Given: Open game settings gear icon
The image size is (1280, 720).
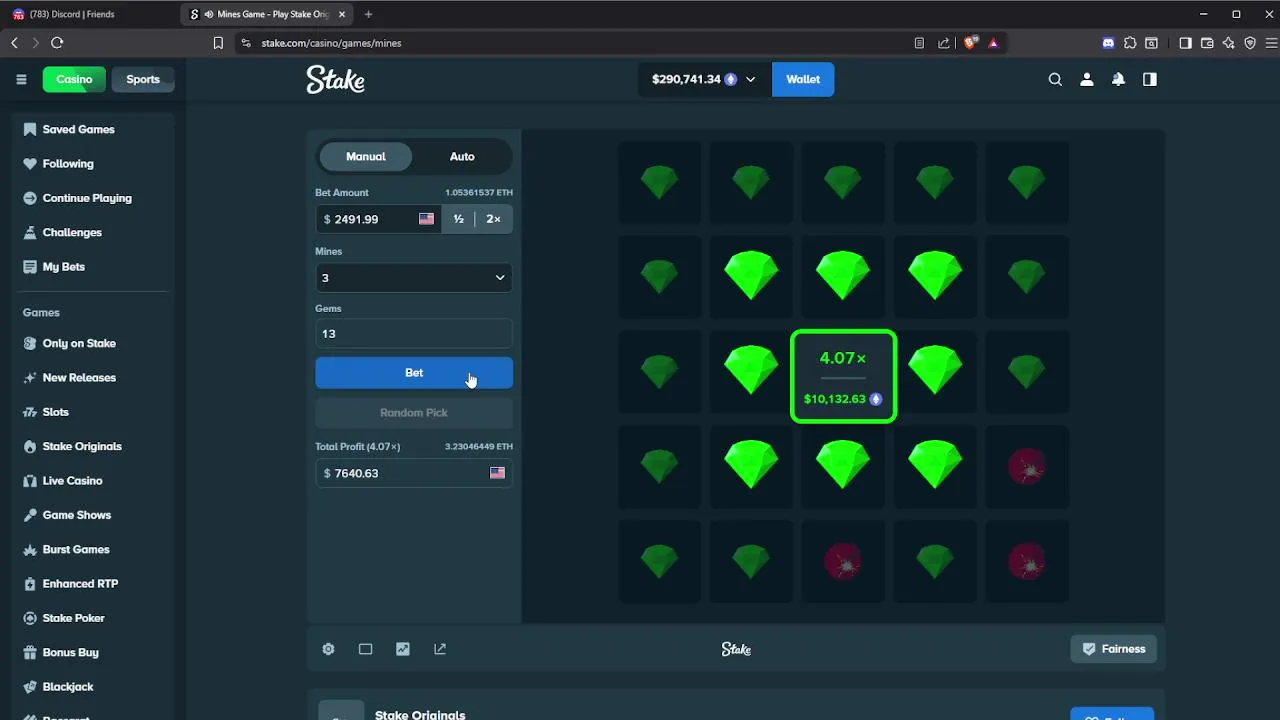Looking at the screenshot, I should pyautogui.click(x=328, y=649).
